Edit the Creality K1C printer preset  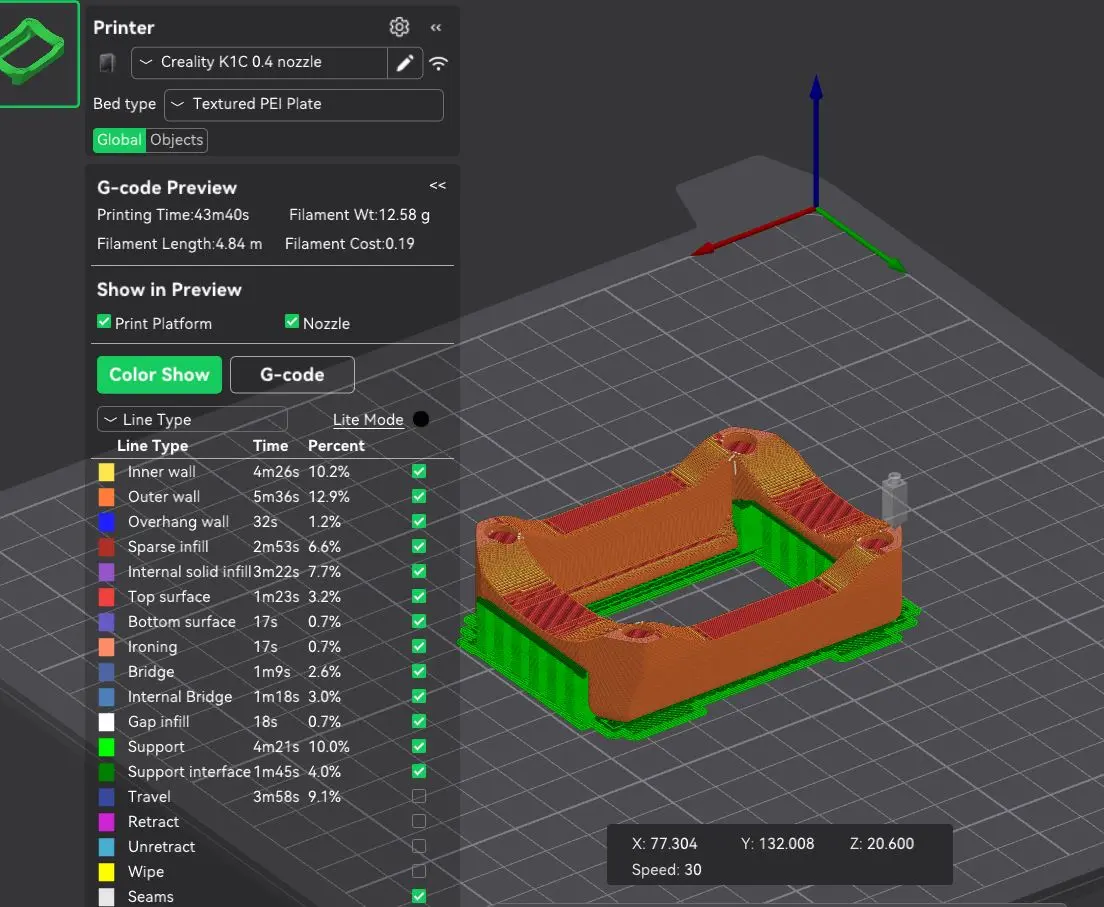click(405, 63)
